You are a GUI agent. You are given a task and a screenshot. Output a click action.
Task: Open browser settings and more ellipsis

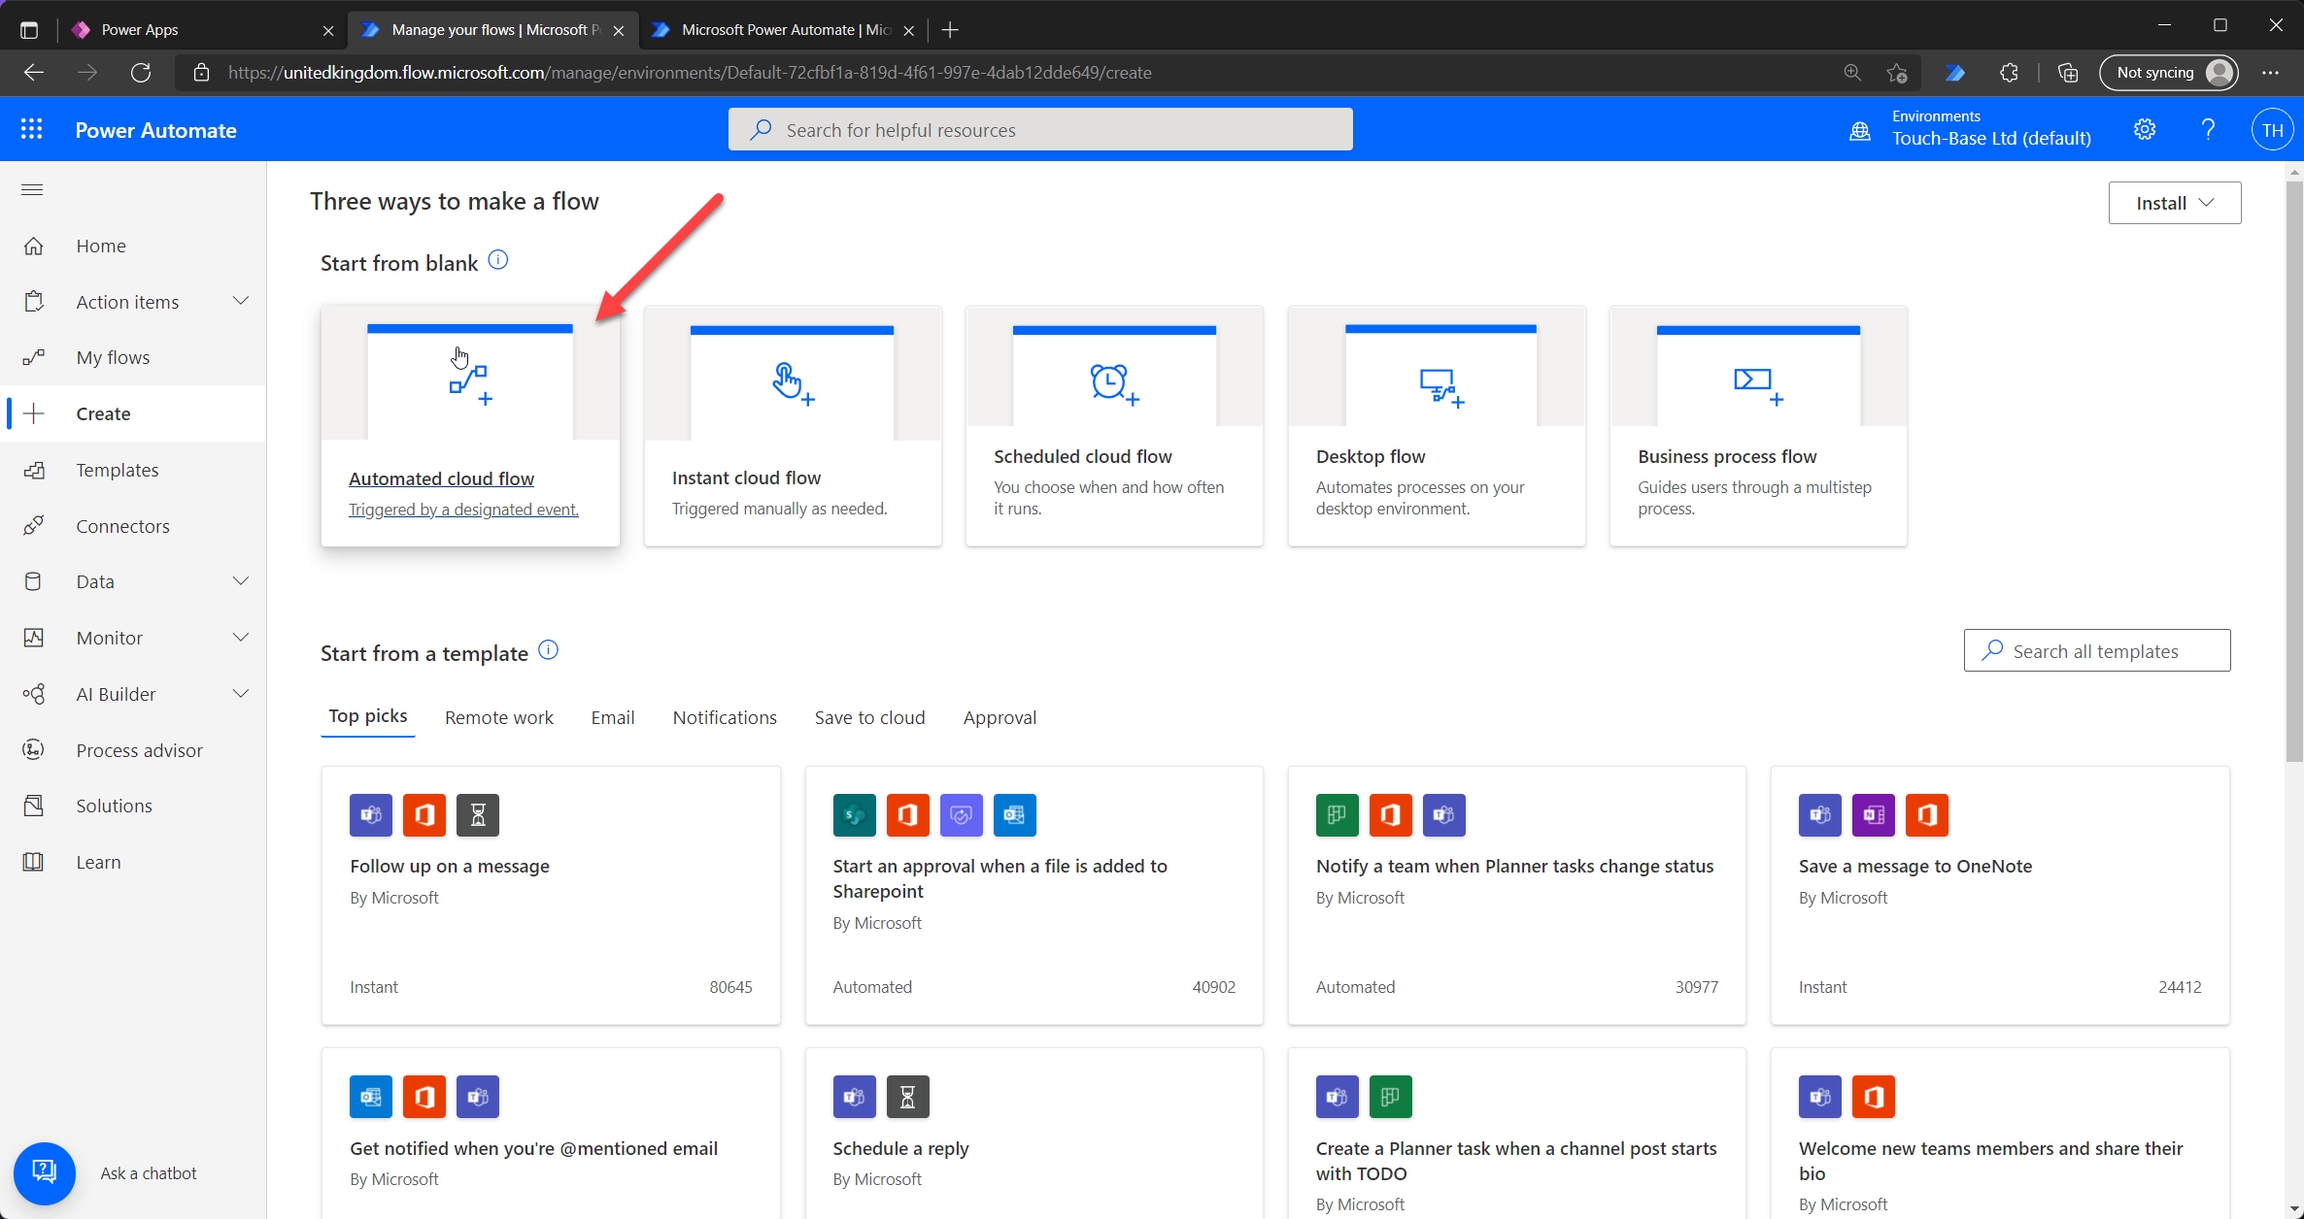tap(2270, 72)
